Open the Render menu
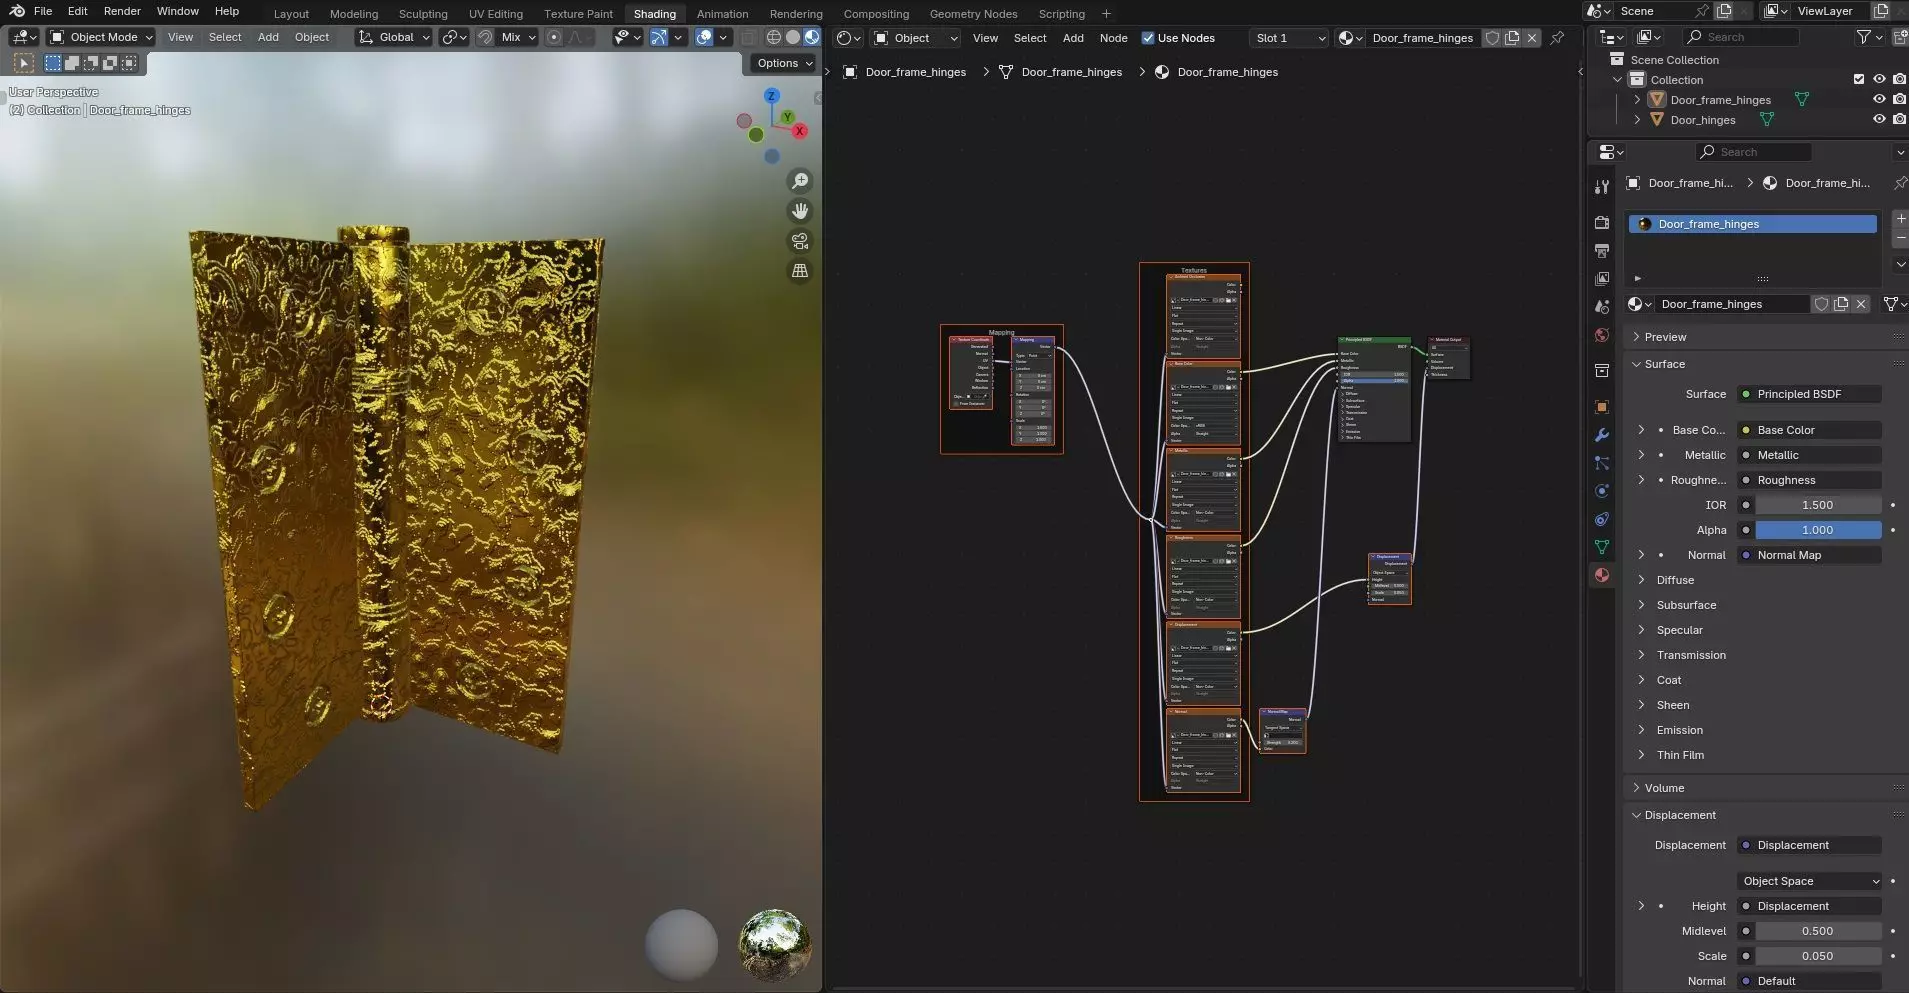Viewport: 1909px width, 993px height. [x=122, y=11]
